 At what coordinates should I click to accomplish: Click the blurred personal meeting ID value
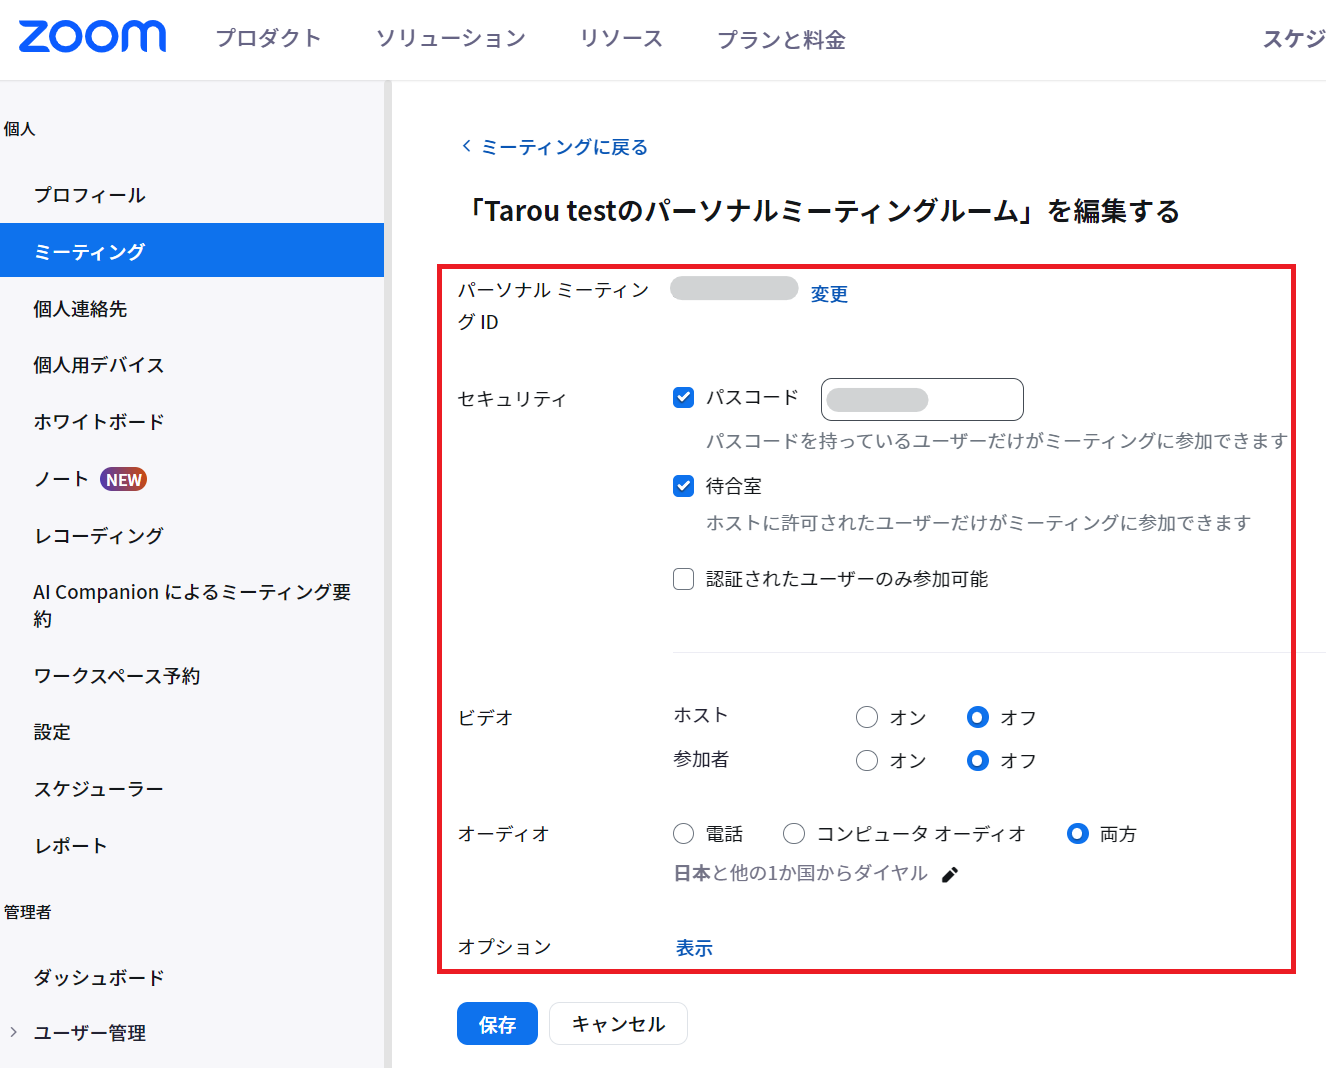(x=734, y=289)
